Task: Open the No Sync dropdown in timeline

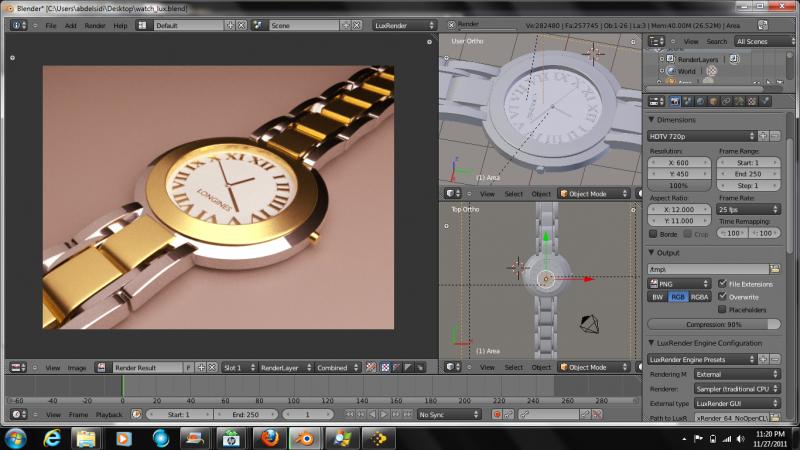Action: pyautogui.click(x=449, y=415)
